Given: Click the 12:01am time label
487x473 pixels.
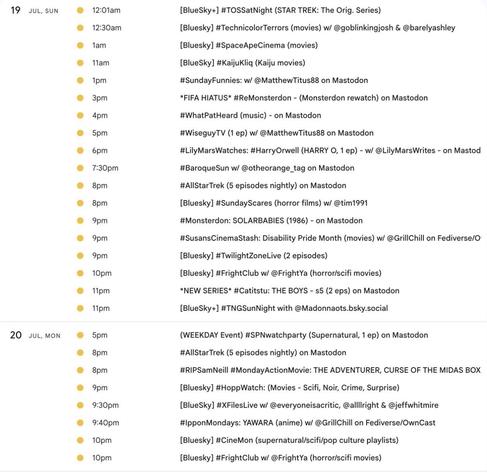Looking at the screenshot, I should (x=106, y=10).
